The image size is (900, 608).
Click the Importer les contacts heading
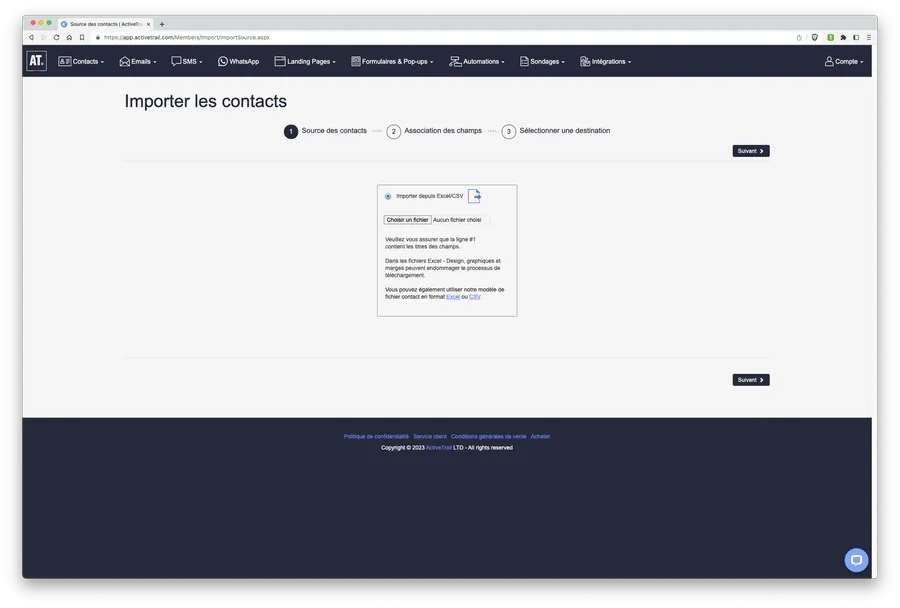click(x=205, y=101)
